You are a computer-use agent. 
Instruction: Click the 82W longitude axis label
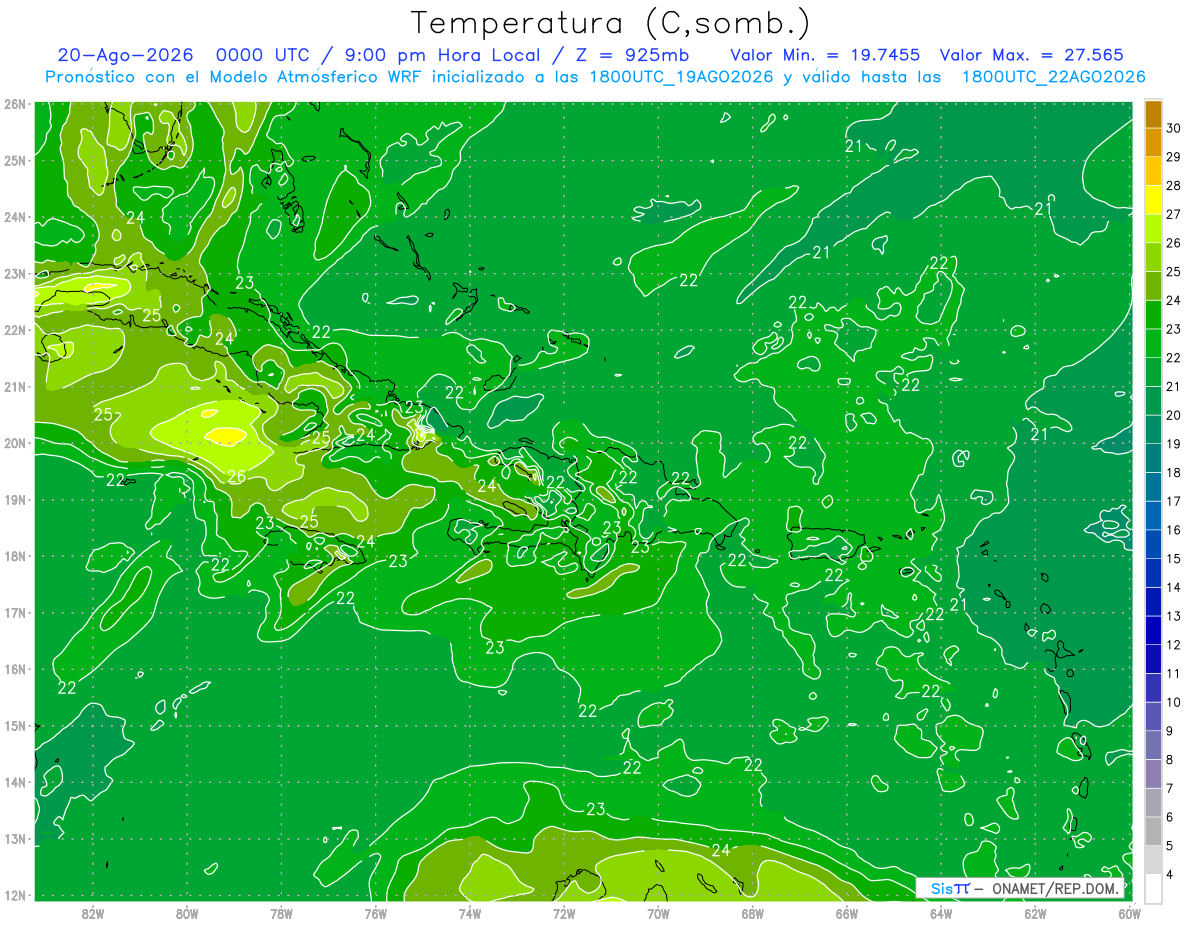tap(93, 912)
